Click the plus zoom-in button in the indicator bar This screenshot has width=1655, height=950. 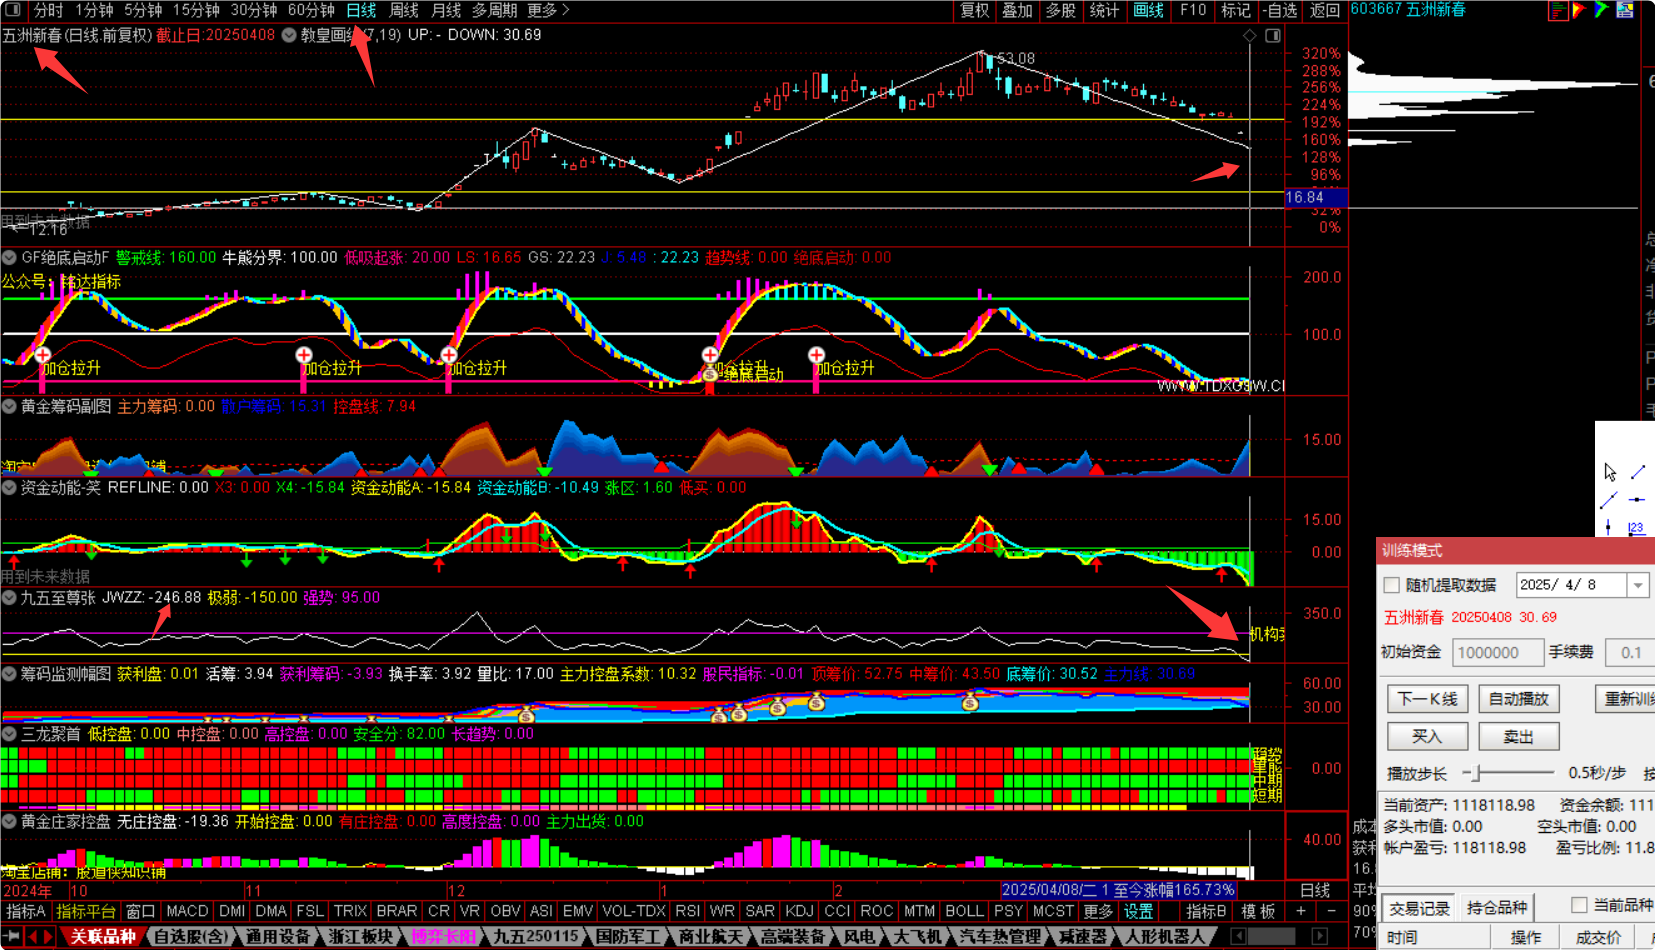click(x=1301, y=911)
